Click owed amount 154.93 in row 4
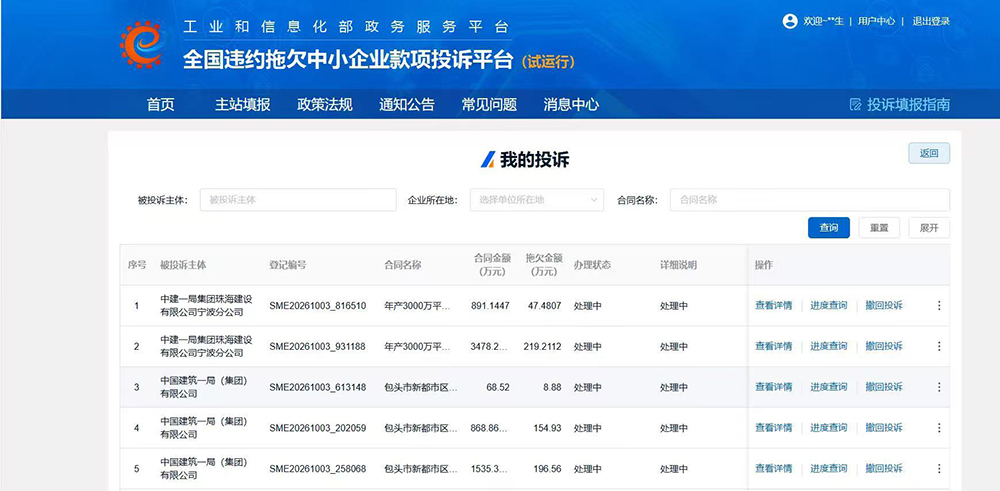 click(547, 428)
